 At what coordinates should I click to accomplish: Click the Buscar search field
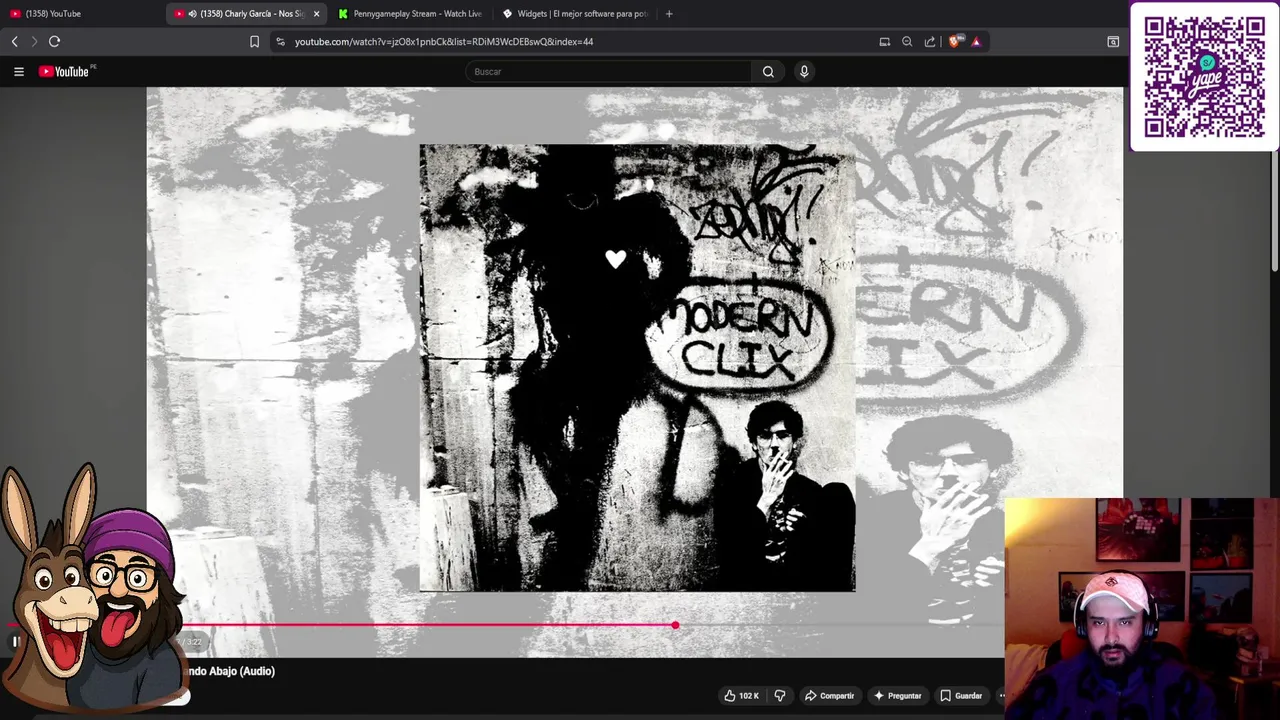click(608, 71)
